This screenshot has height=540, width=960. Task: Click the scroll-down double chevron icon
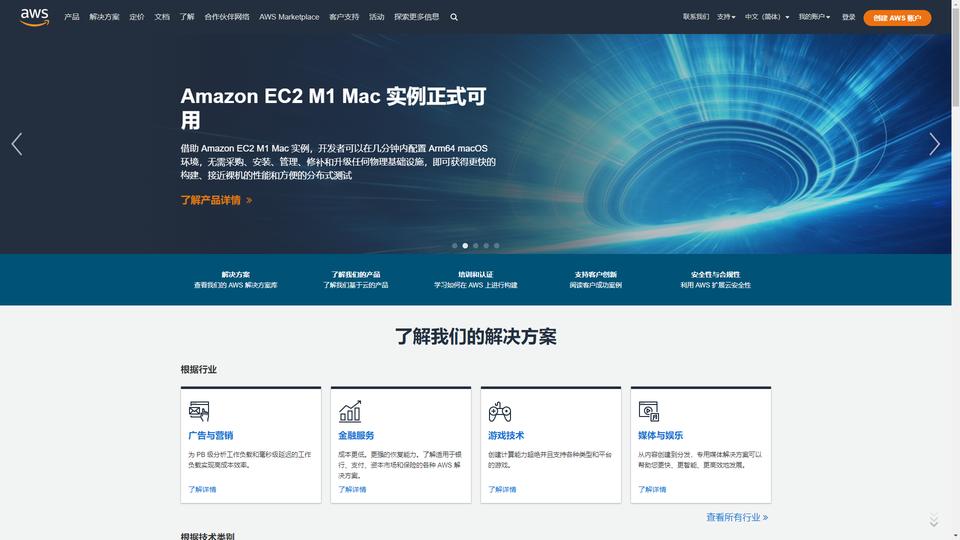point(934,520)
